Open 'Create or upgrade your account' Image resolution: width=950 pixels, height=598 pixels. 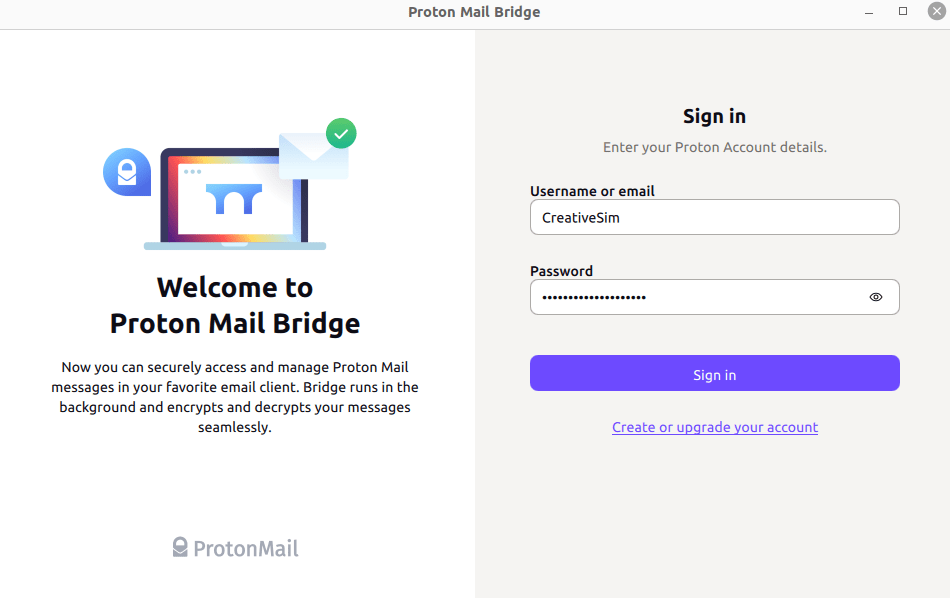point(714,427)
